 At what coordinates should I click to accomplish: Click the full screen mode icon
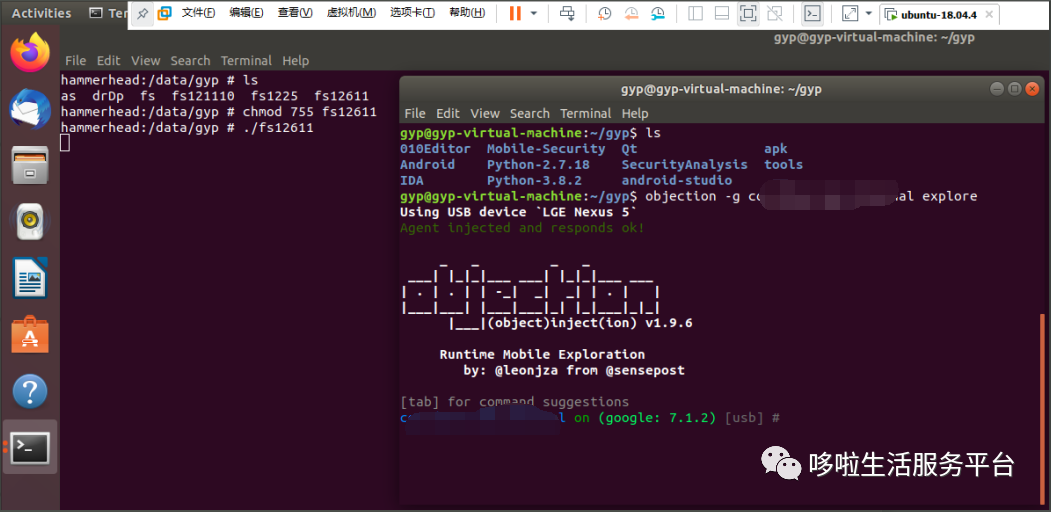[x=748, y=13]
